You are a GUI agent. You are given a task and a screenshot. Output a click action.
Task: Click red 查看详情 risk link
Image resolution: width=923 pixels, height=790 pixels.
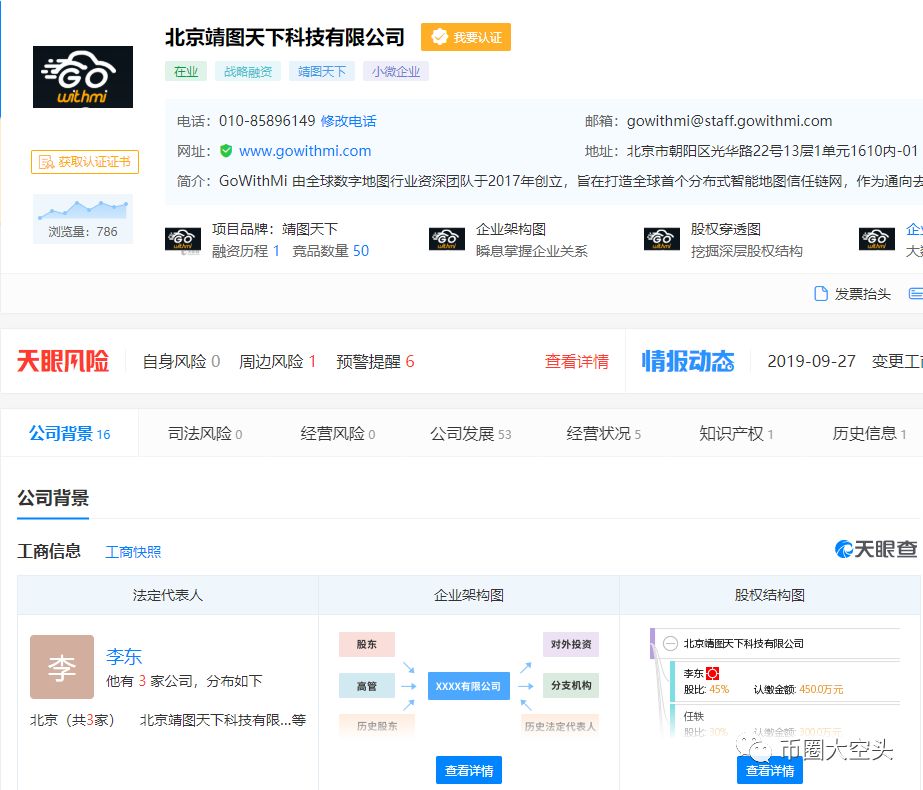(577, 361)
